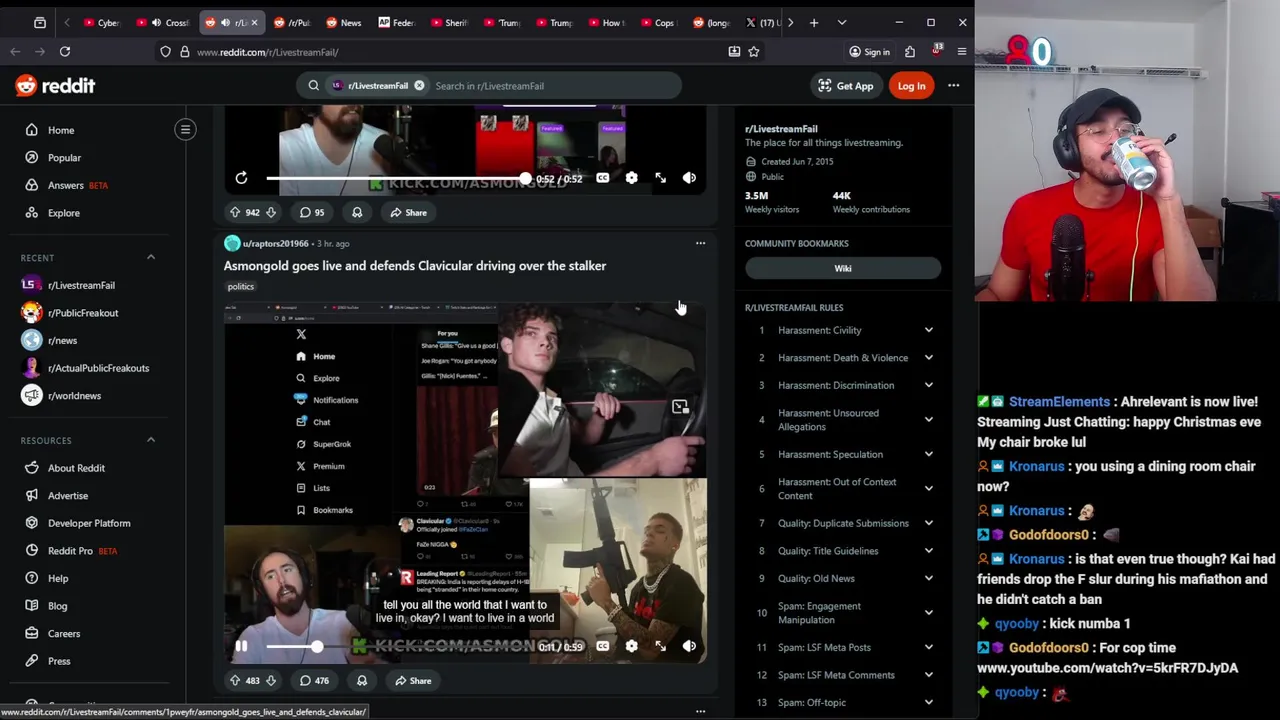
Task: Toggle captions on the top video
Action: point(602,178)
